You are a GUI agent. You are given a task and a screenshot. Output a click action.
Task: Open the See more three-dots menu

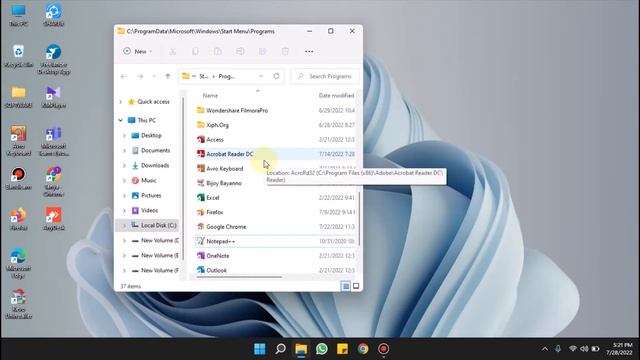[309, 51]
